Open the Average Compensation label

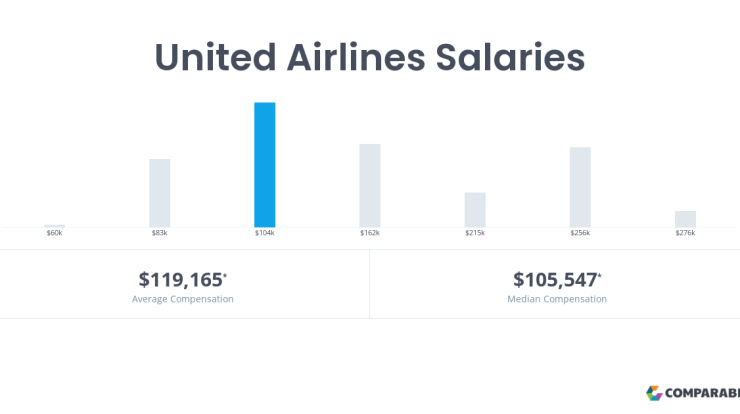183,299
